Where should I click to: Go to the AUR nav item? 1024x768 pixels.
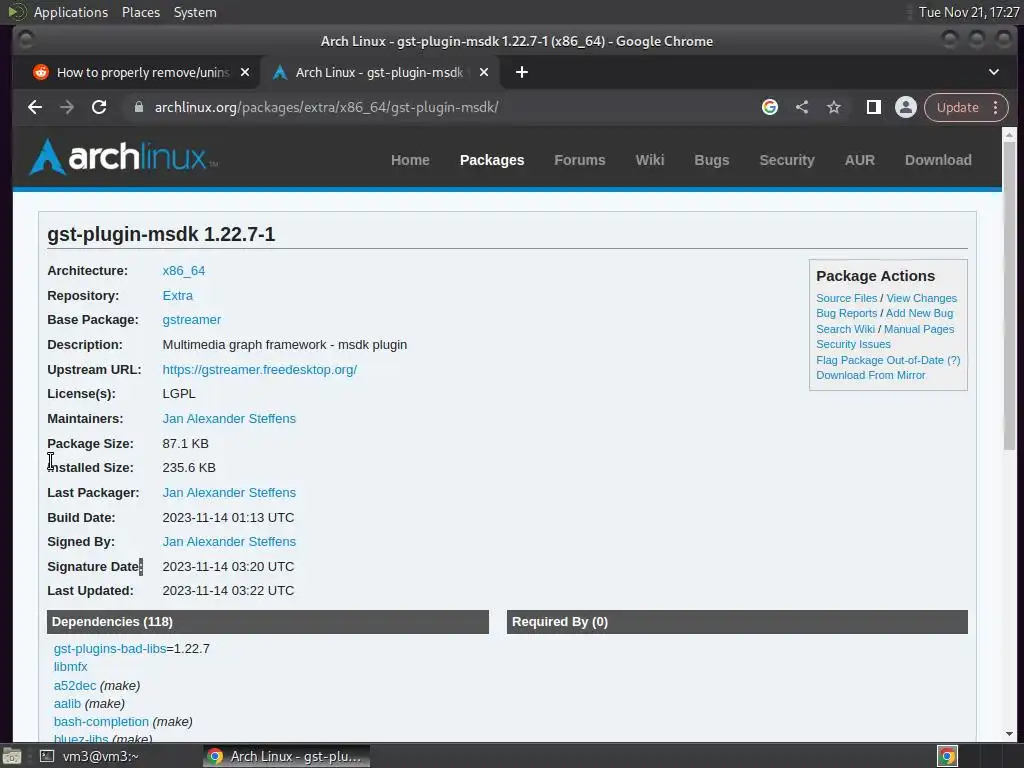coord(859,160)
